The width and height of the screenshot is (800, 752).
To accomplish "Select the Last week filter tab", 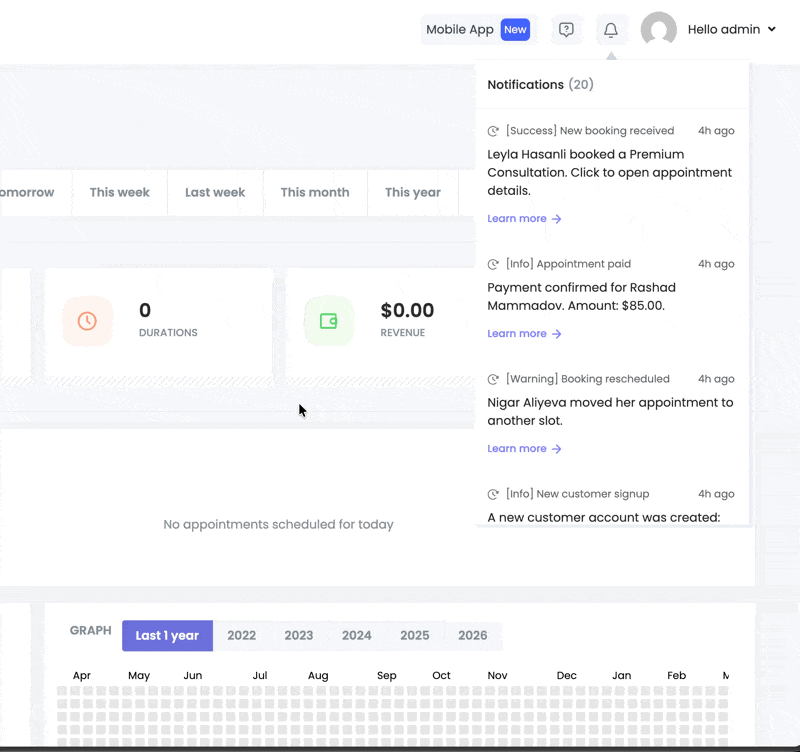I will [x=215, y=192].
